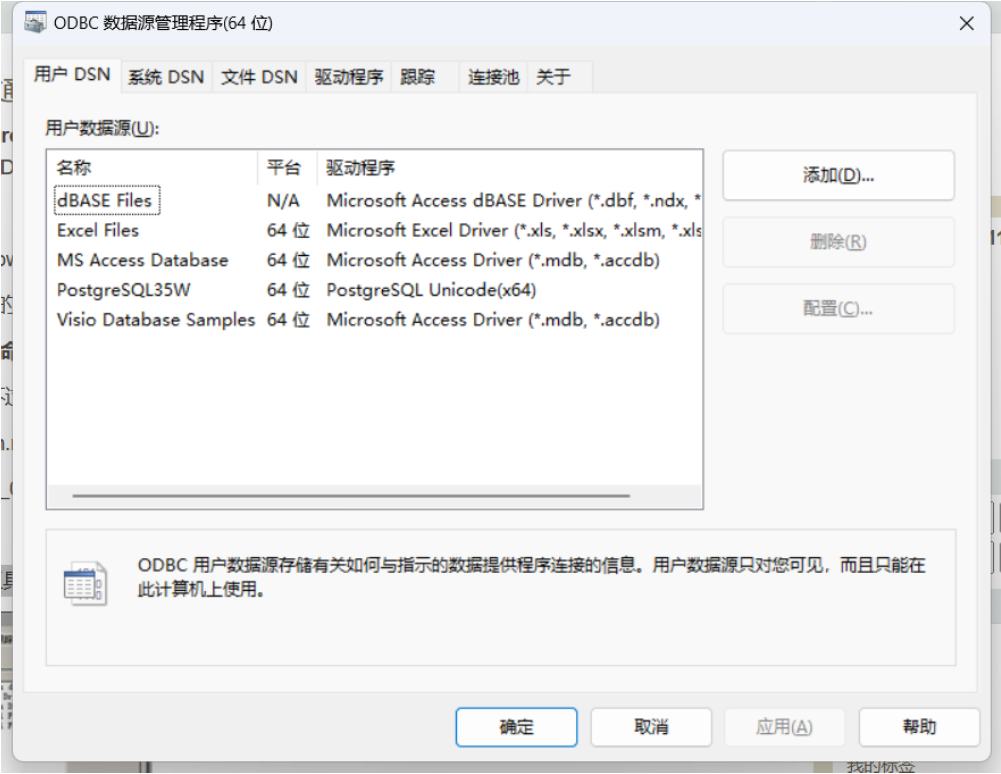Image resolution: width=1001 pixels, height=774 pixels.
Task: Switch to the 用户 DSN tab
Action: [x=72, y=75]
